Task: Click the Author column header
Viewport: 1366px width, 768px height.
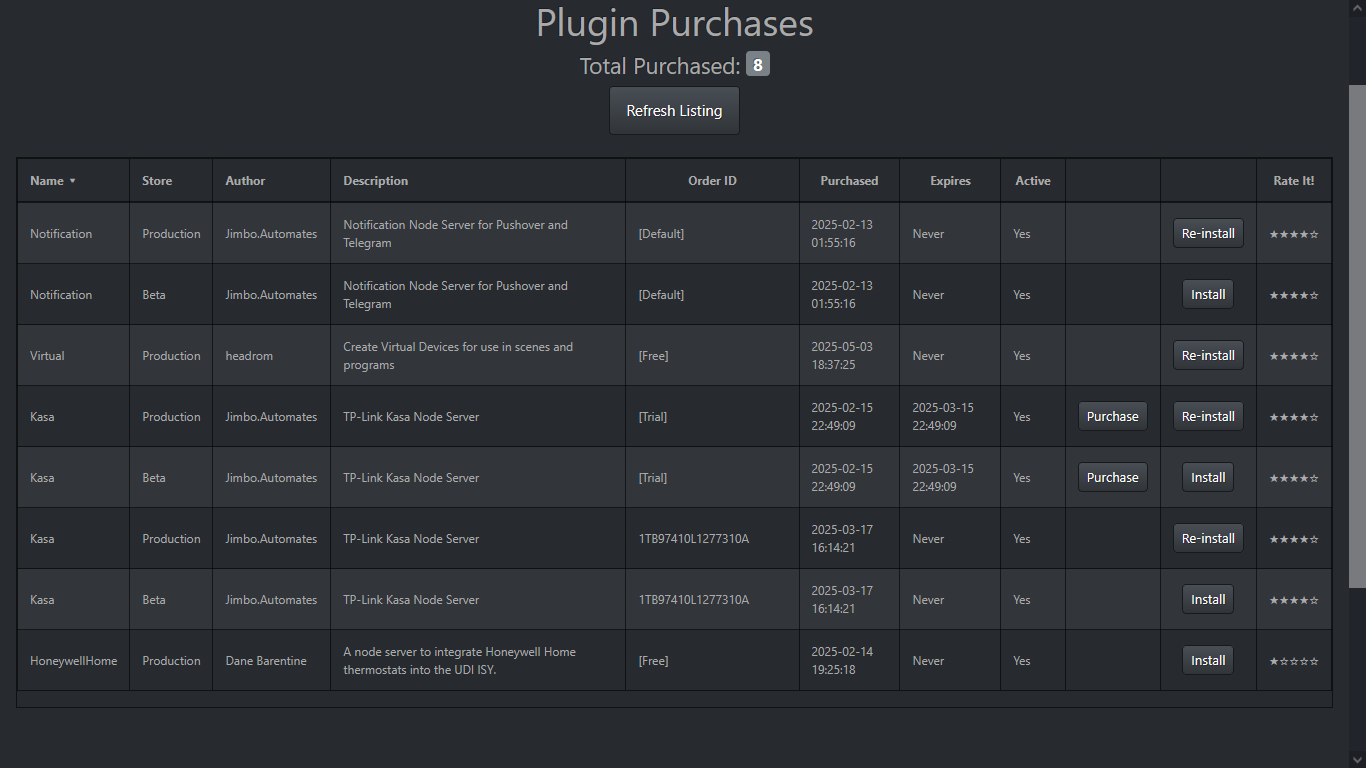Action: [245, 181]
